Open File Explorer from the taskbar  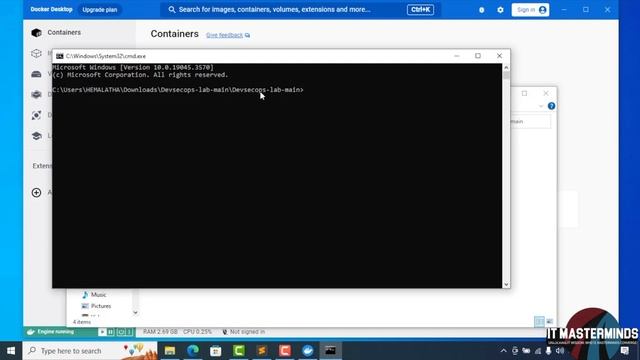click(170, 351)
